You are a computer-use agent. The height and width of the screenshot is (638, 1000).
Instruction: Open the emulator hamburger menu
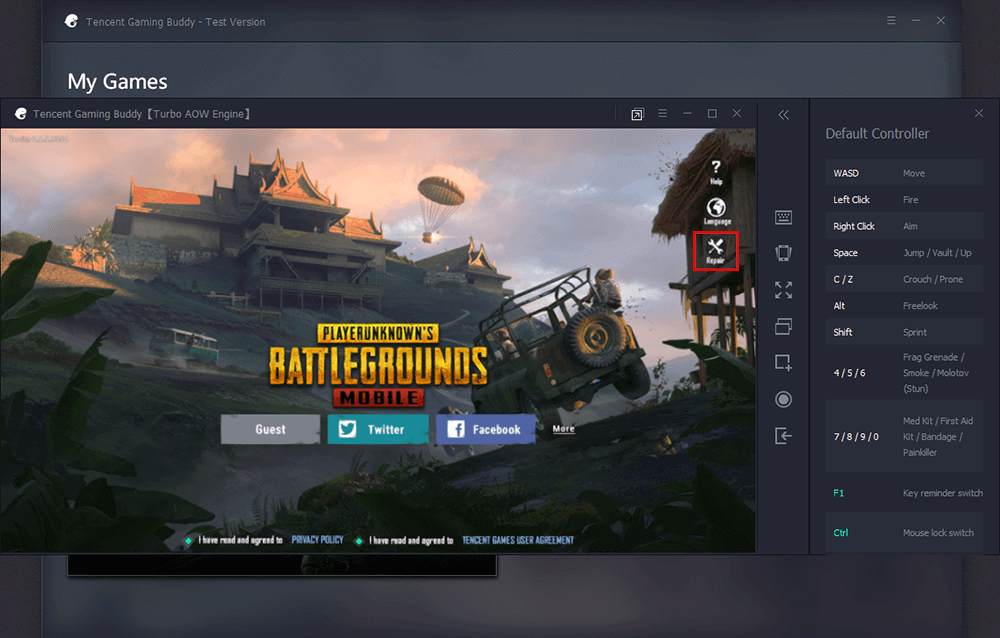point(663,113)
